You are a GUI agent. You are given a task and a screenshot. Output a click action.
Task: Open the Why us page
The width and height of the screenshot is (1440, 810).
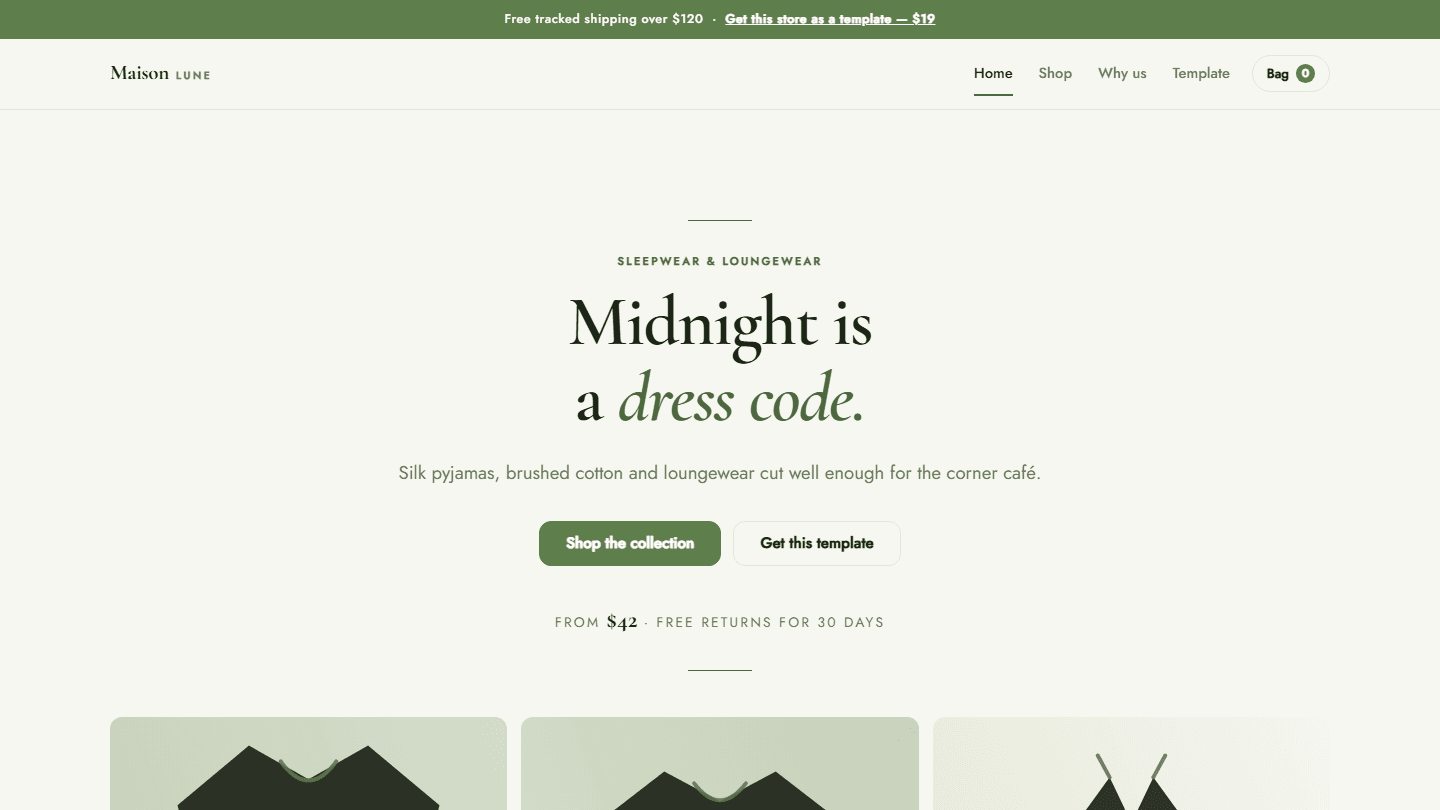[1122, 73]
